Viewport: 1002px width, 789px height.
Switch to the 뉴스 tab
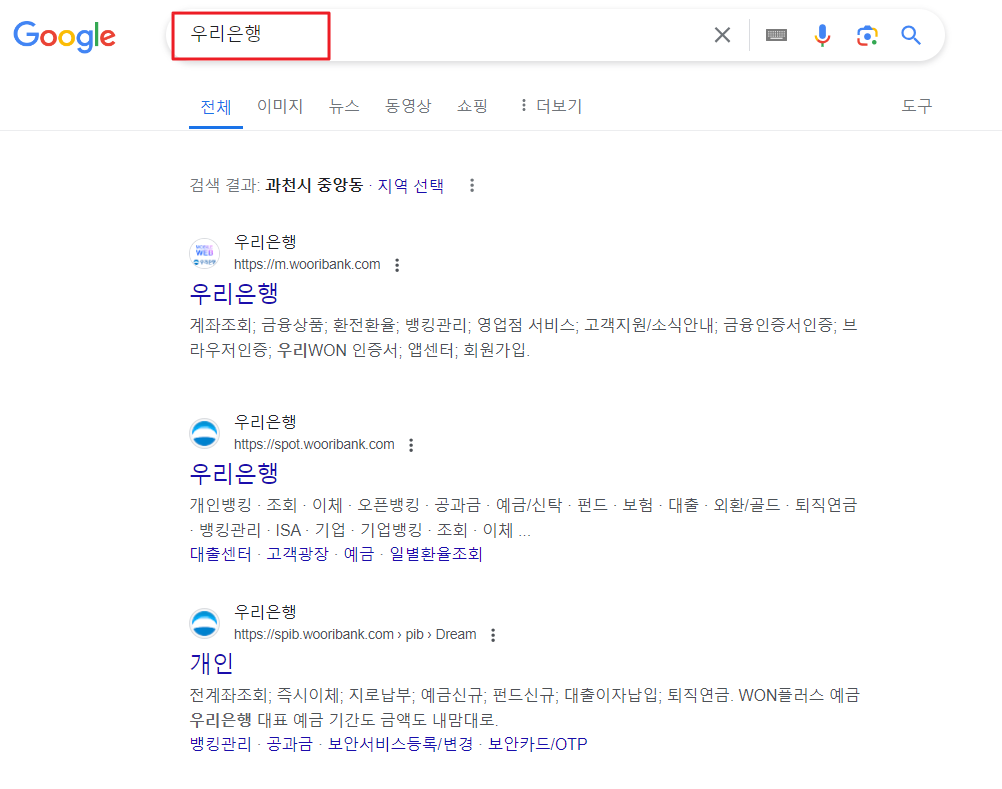coord(344,106)
